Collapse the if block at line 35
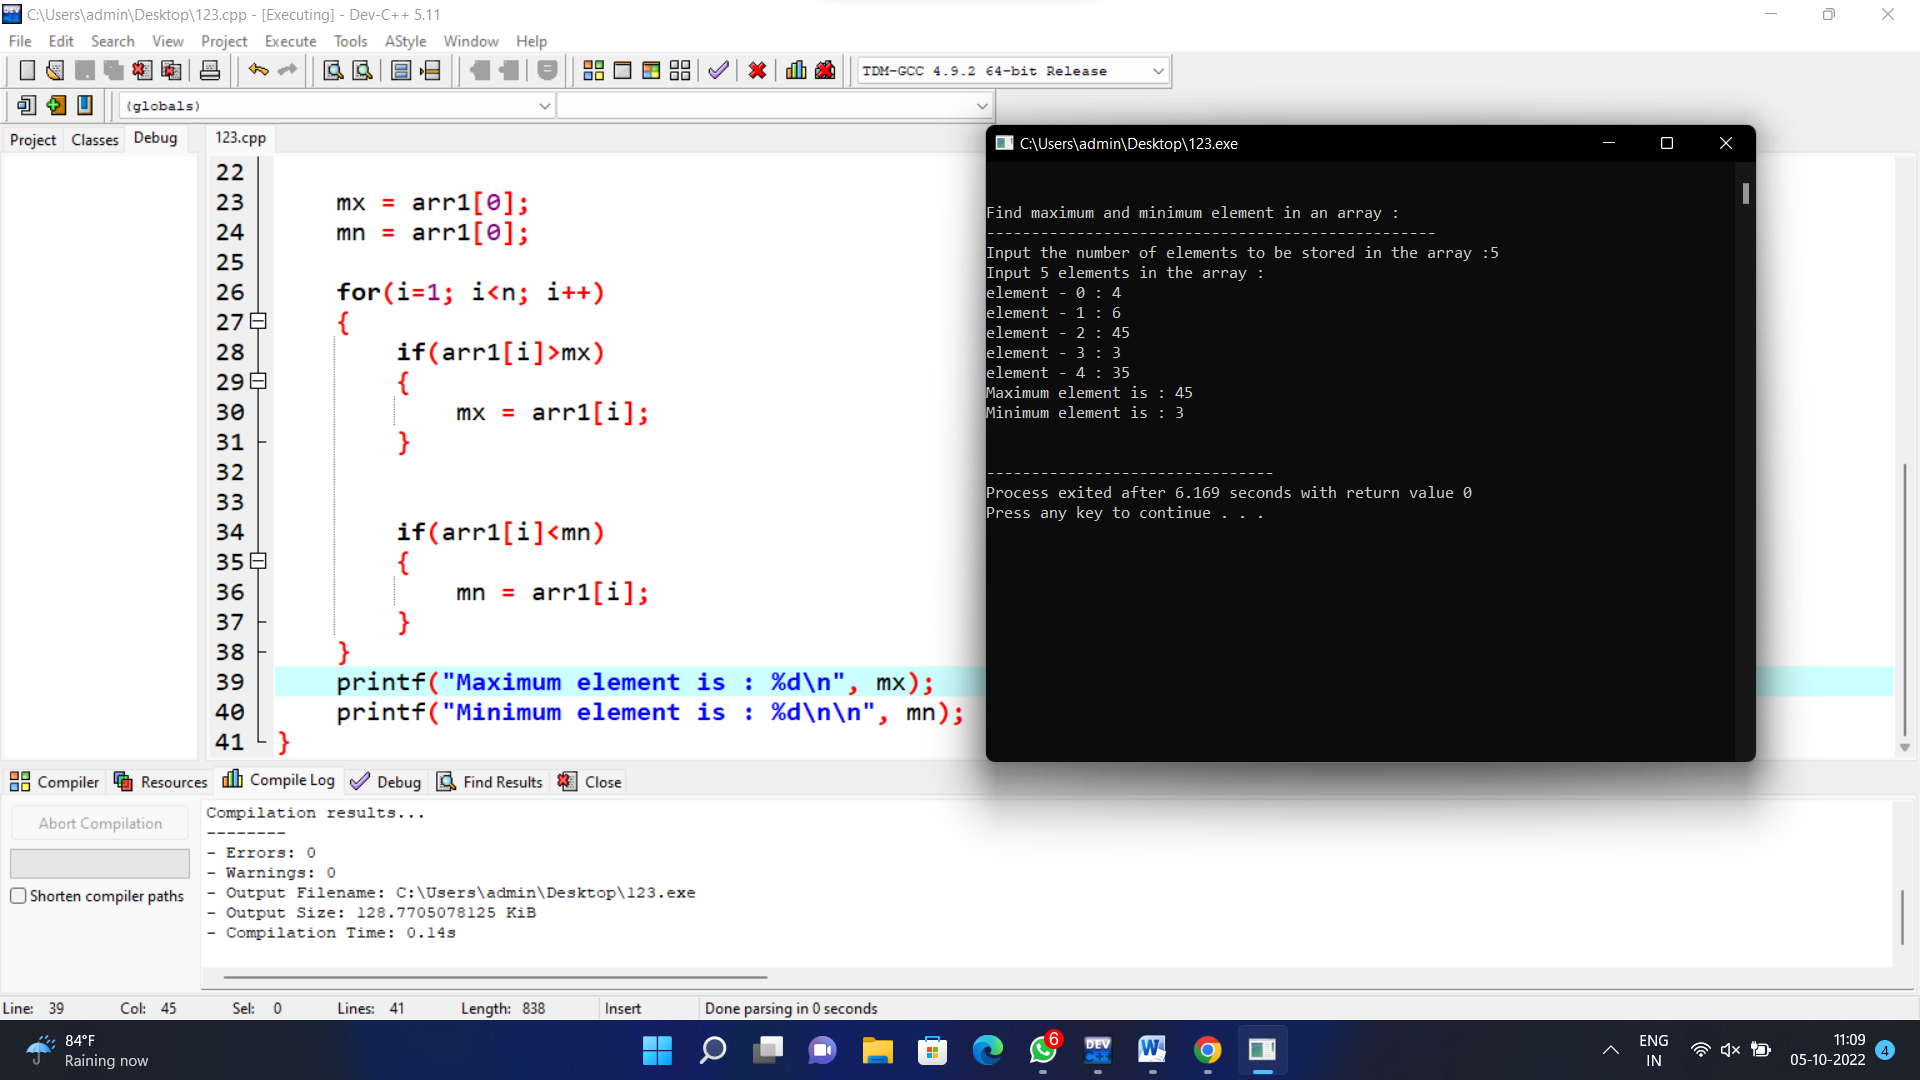 (x=257, y=561)
